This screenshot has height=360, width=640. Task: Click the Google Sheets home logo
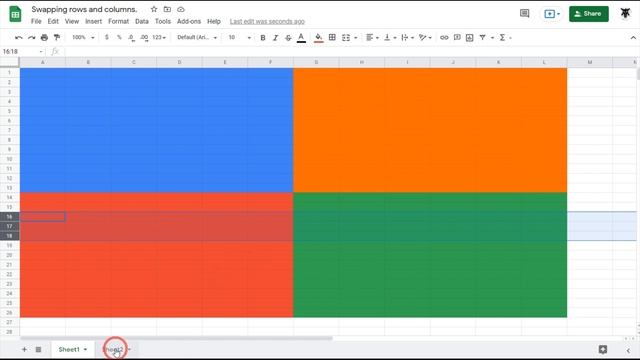[15, 14]
